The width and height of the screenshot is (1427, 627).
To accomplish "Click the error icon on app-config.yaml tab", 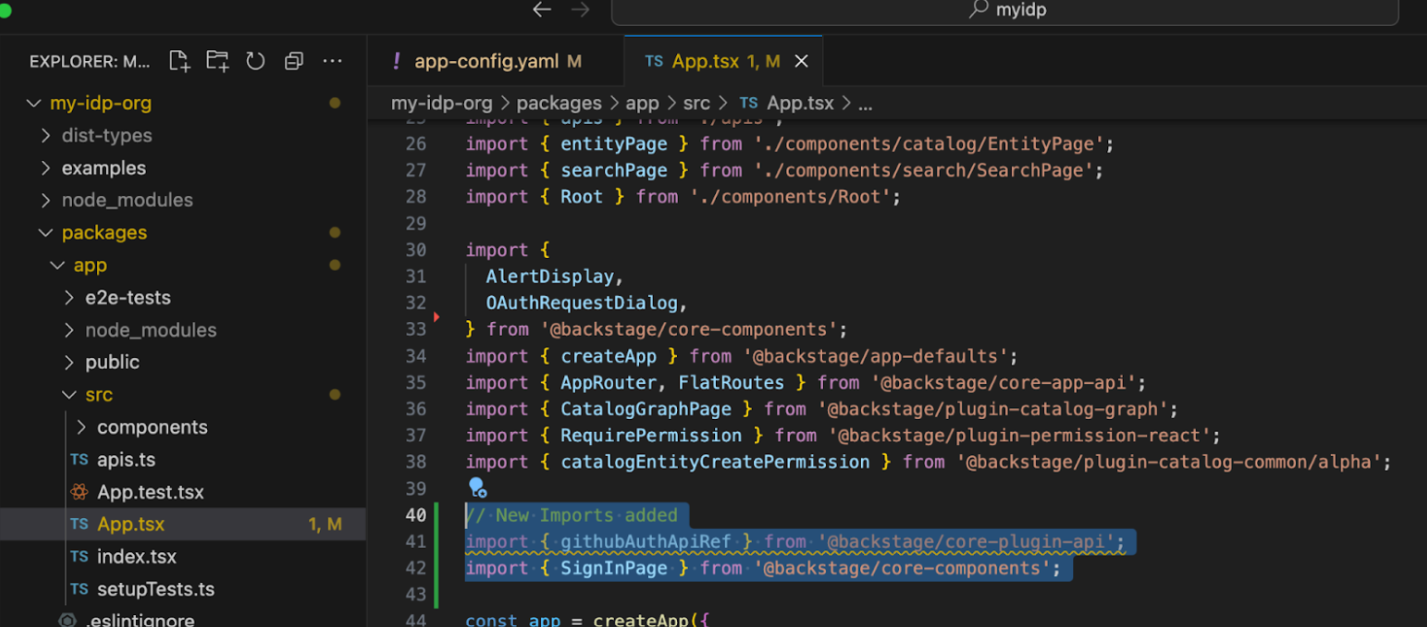I will click(398, 60).
